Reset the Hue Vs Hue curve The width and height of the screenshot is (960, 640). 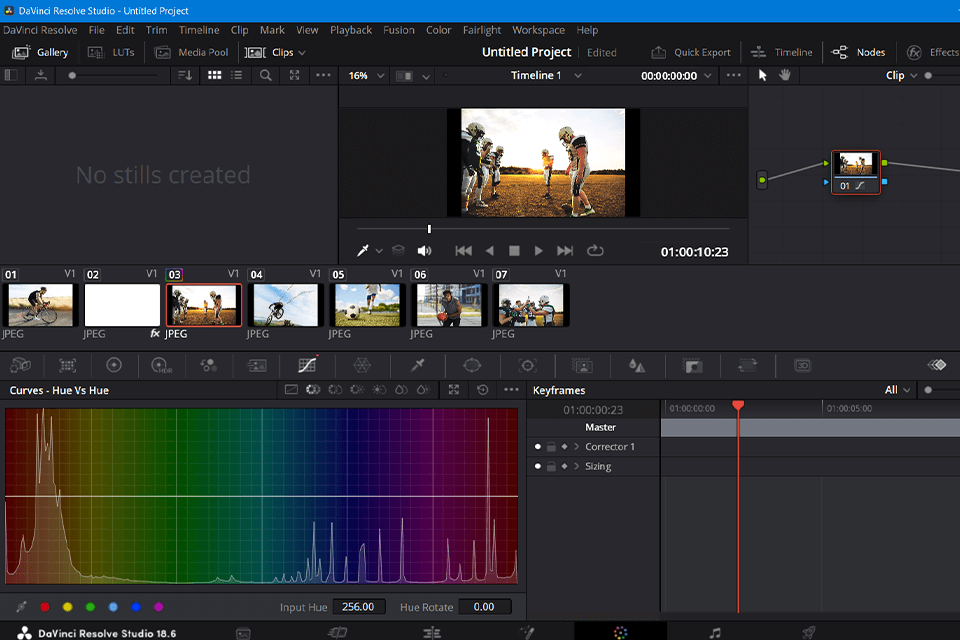(x=483, y=390)
